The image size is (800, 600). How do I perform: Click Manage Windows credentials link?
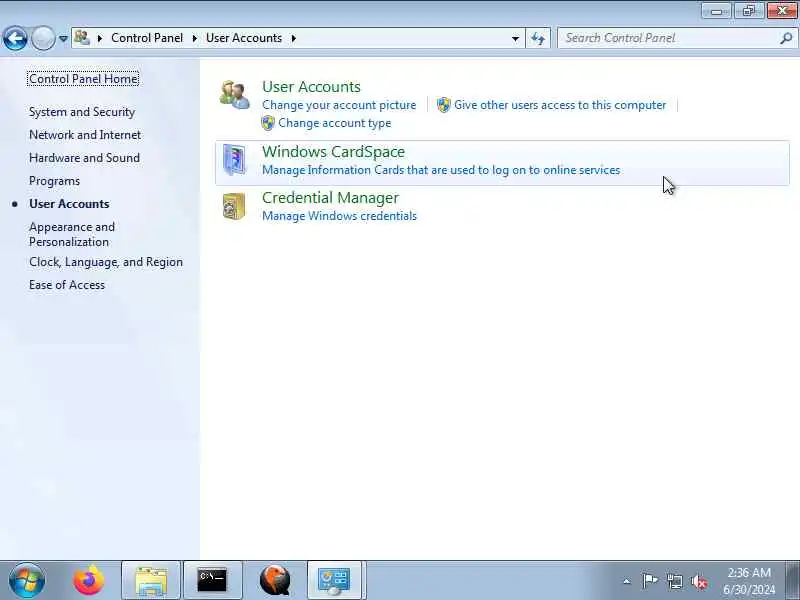pos(339,216)
